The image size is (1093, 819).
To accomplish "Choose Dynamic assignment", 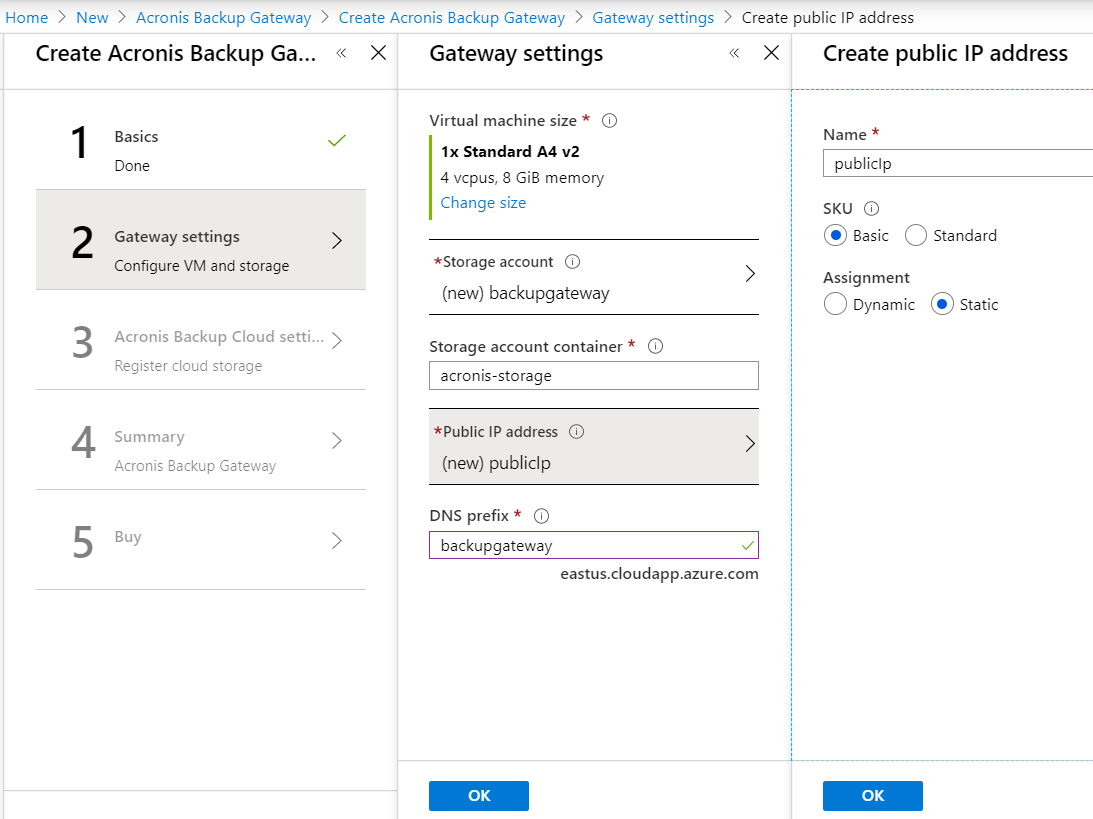I will (835, 305).
